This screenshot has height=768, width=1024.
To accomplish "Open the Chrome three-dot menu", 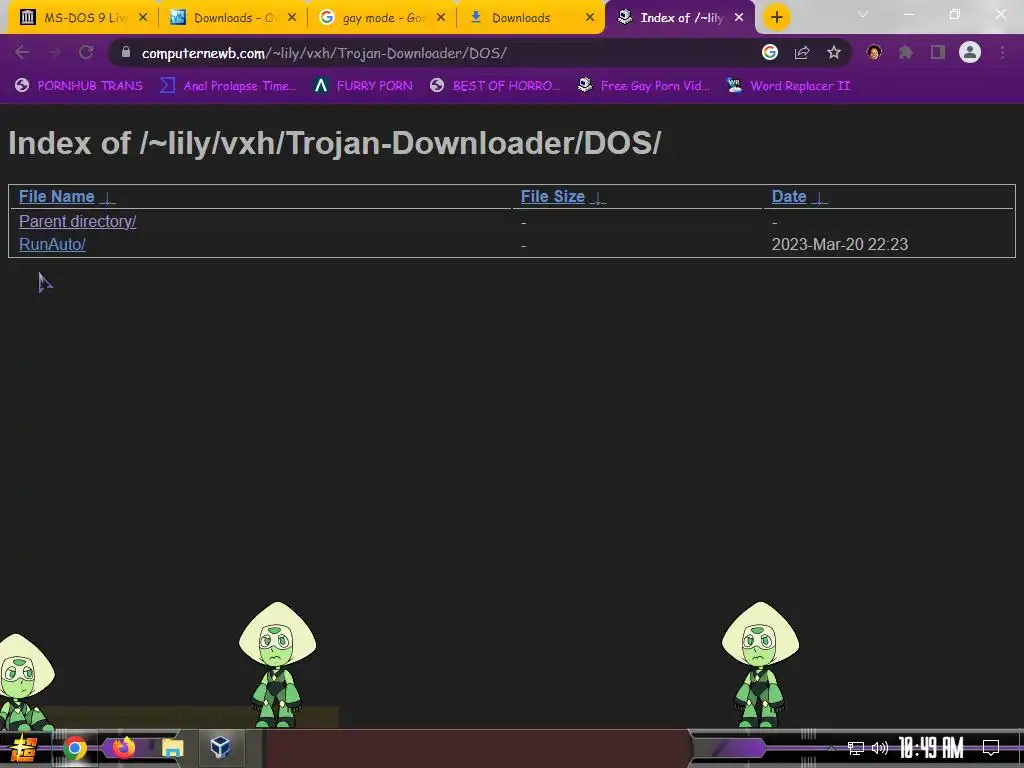I will click(1002, 52).
